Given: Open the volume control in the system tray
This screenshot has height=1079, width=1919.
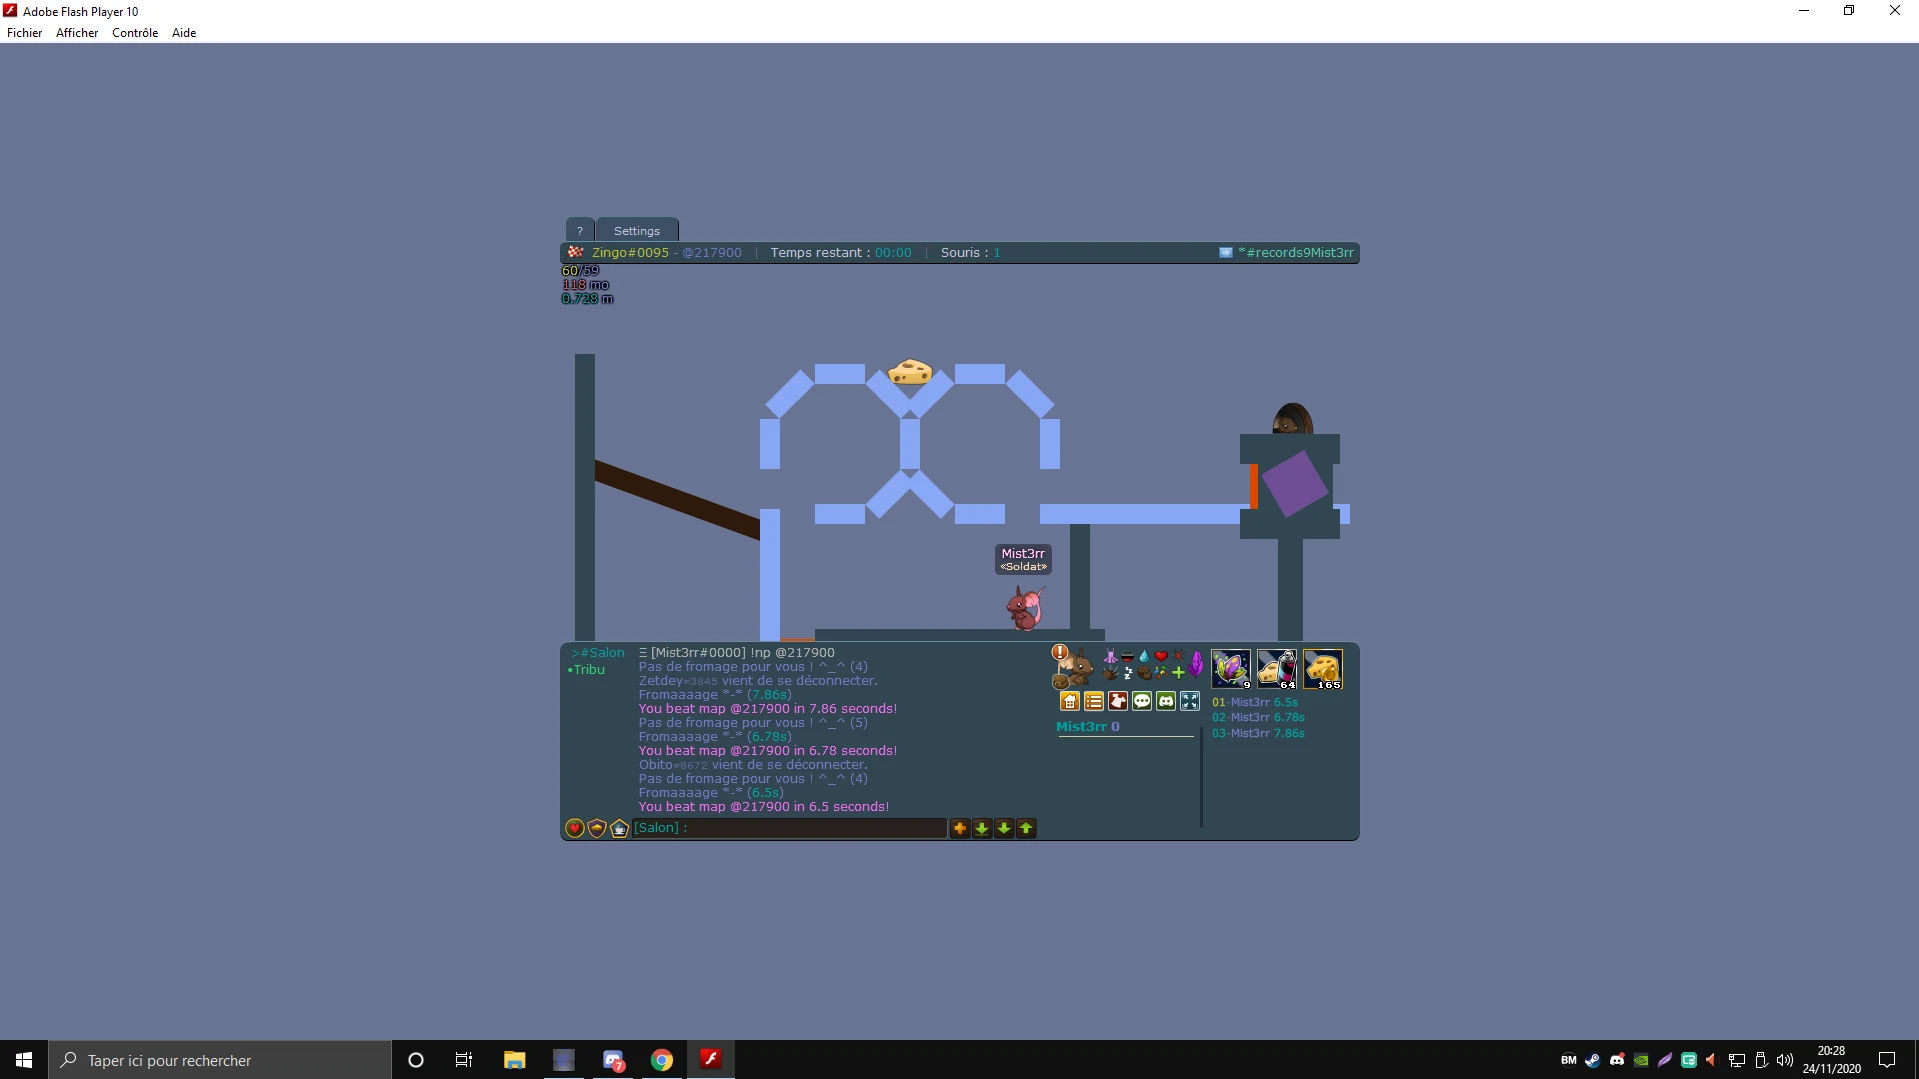Looking at the screenshot, I should 1785,1060.
